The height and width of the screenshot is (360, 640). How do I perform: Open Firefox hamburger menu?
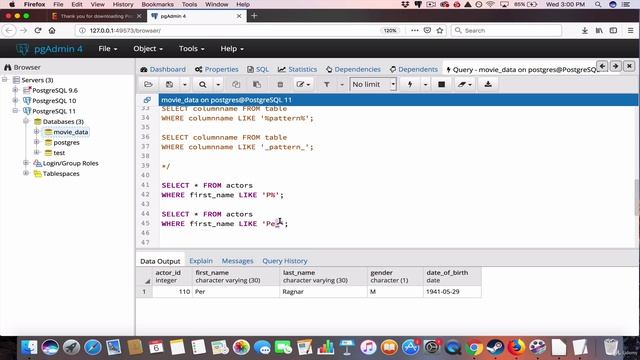(x=630, y=30)
